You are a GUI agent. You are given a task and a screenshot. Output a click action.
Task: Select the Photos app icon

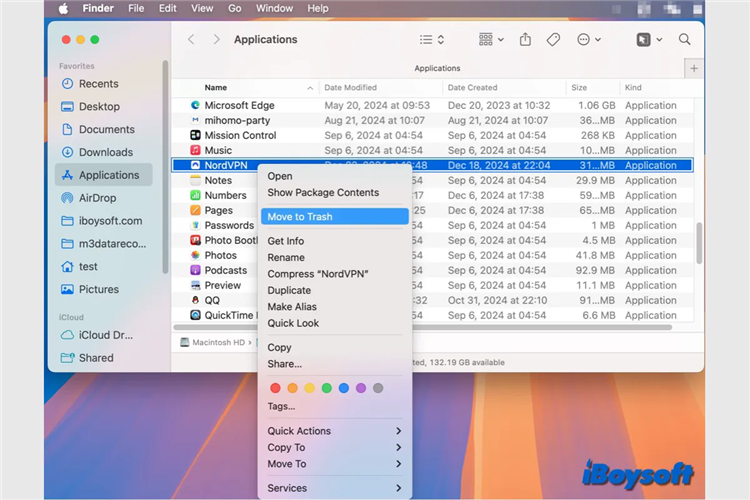pos(195,255)
